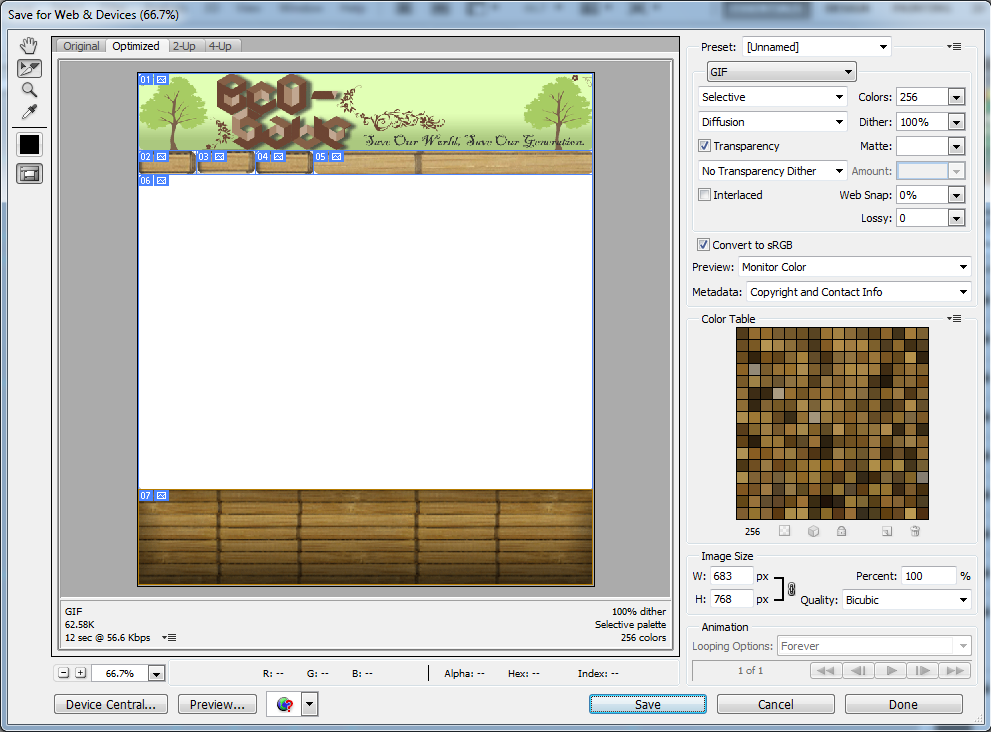Click the Done button
The height and width of the screenshot is (732, 991).
(903, 704)
